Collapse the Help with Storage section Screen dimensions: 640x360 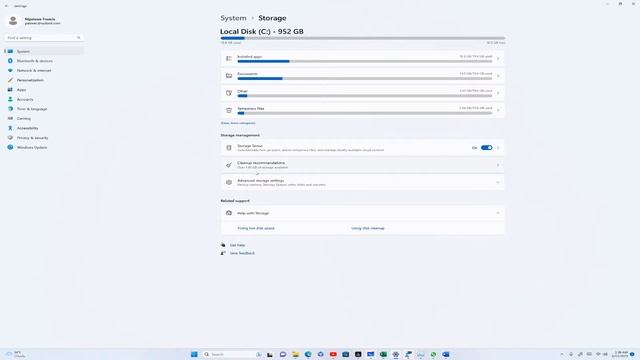[498, 213]
